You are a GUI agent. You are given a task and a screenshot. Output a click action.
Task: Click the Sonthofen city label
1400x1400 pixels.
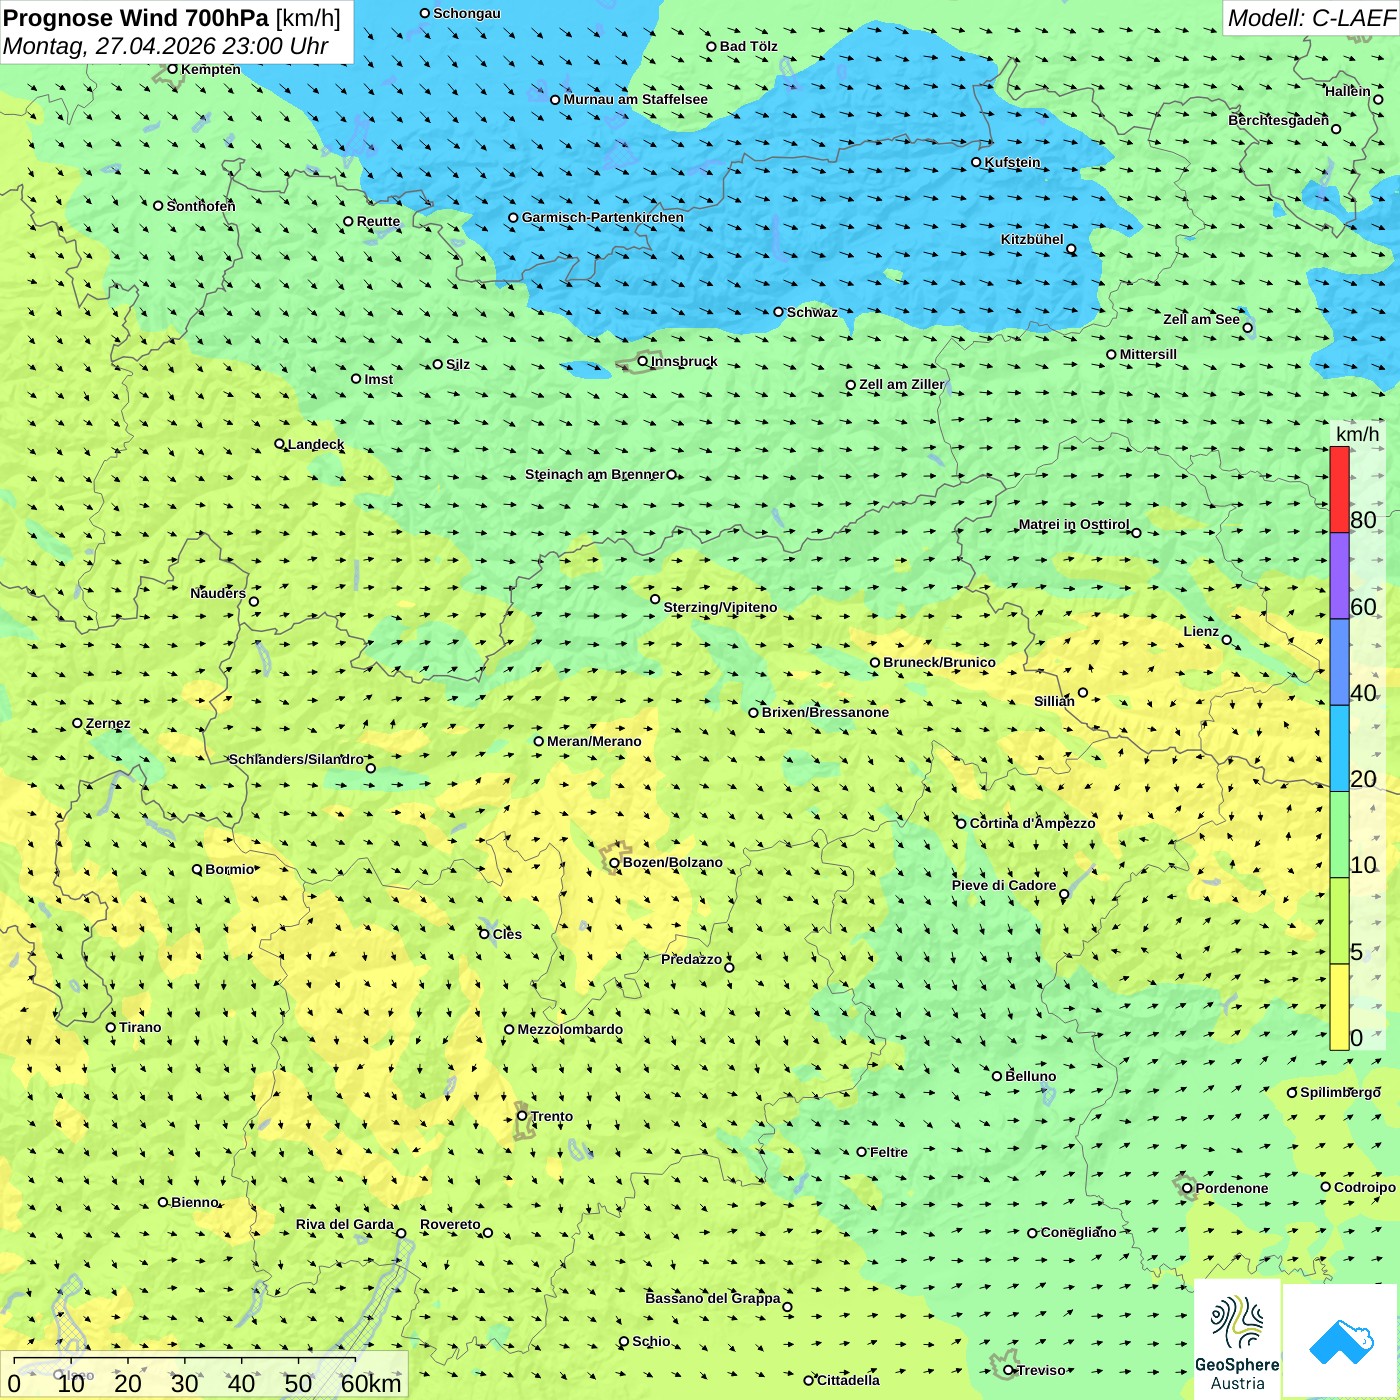tap(201, 206)
